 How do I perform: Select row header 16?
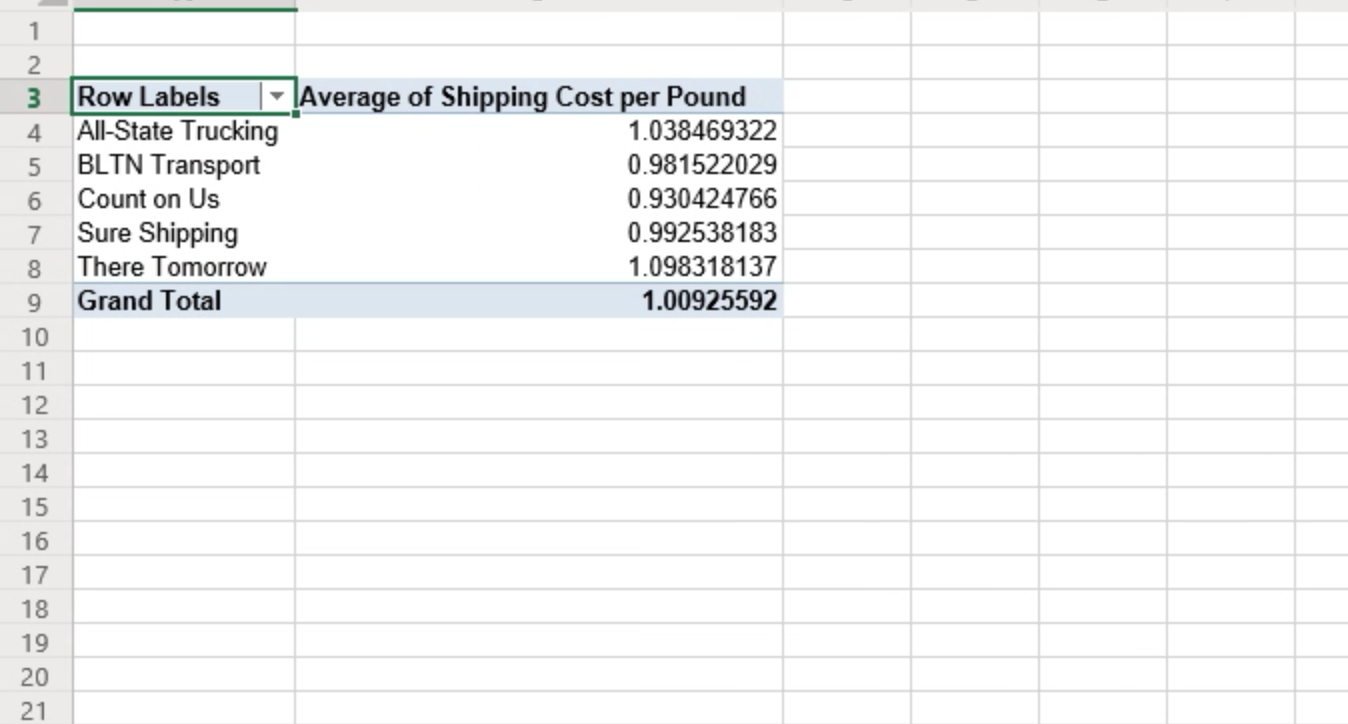click(x=36, y=540)
